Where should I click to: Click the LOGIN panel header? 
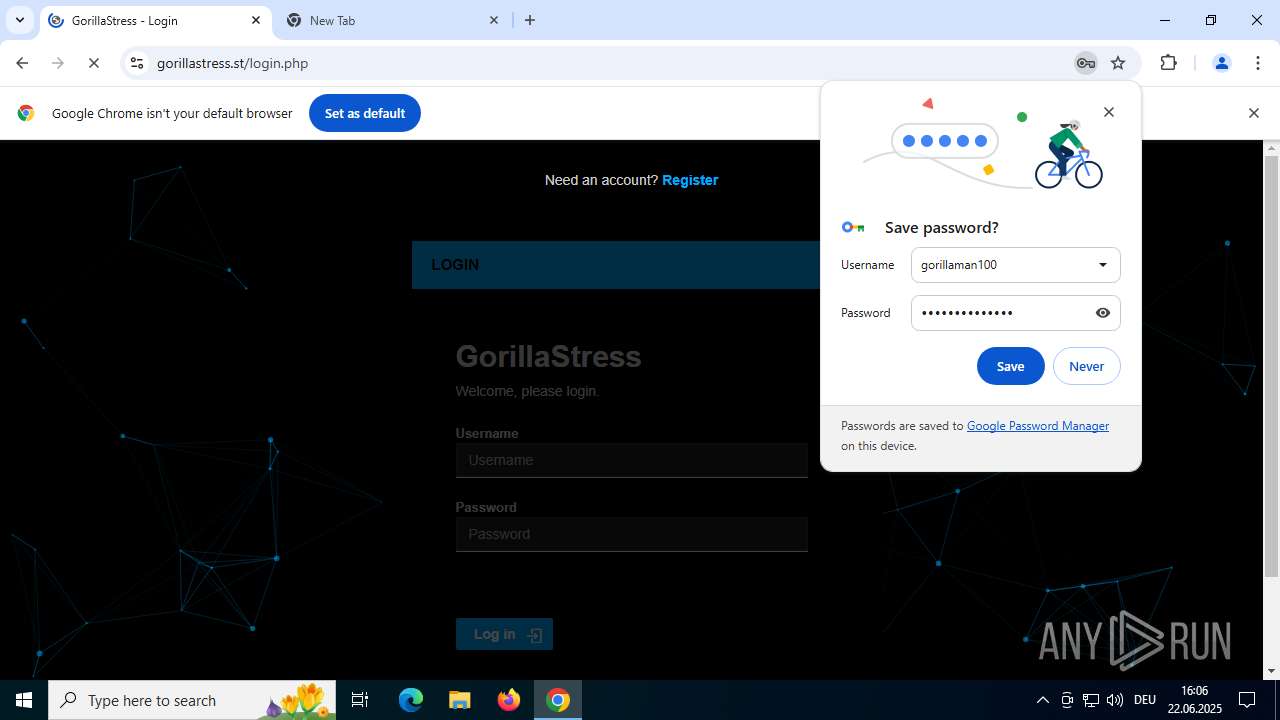[x=616, y=265]
